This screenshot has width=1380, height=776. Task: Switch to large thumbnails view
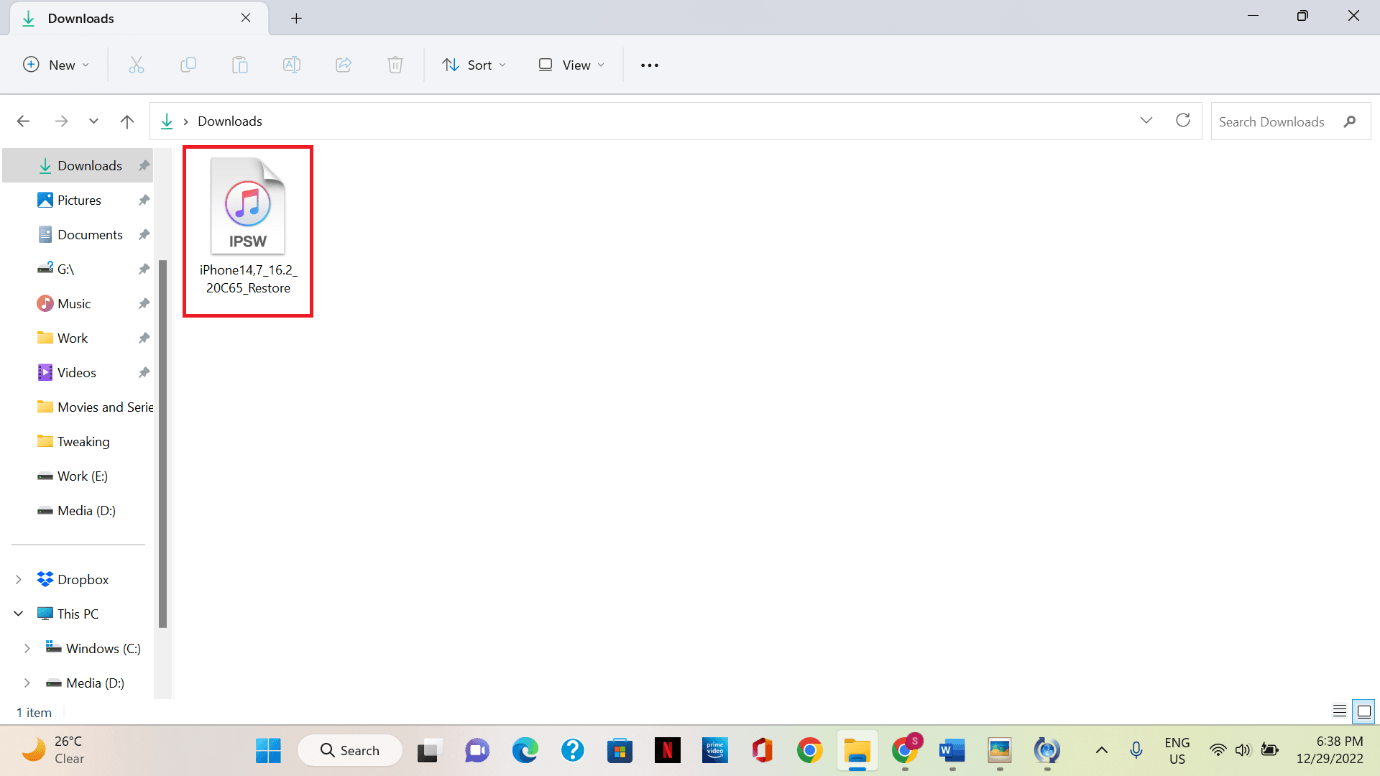pos(1363,711)
